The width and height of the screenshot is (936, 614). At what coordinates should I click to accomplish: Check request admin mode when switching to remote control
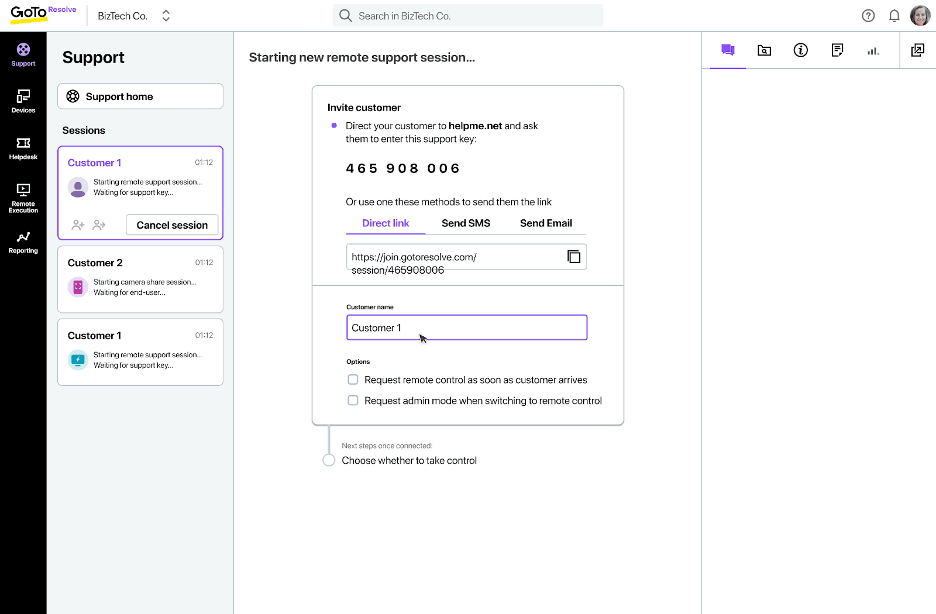point(352,400)
